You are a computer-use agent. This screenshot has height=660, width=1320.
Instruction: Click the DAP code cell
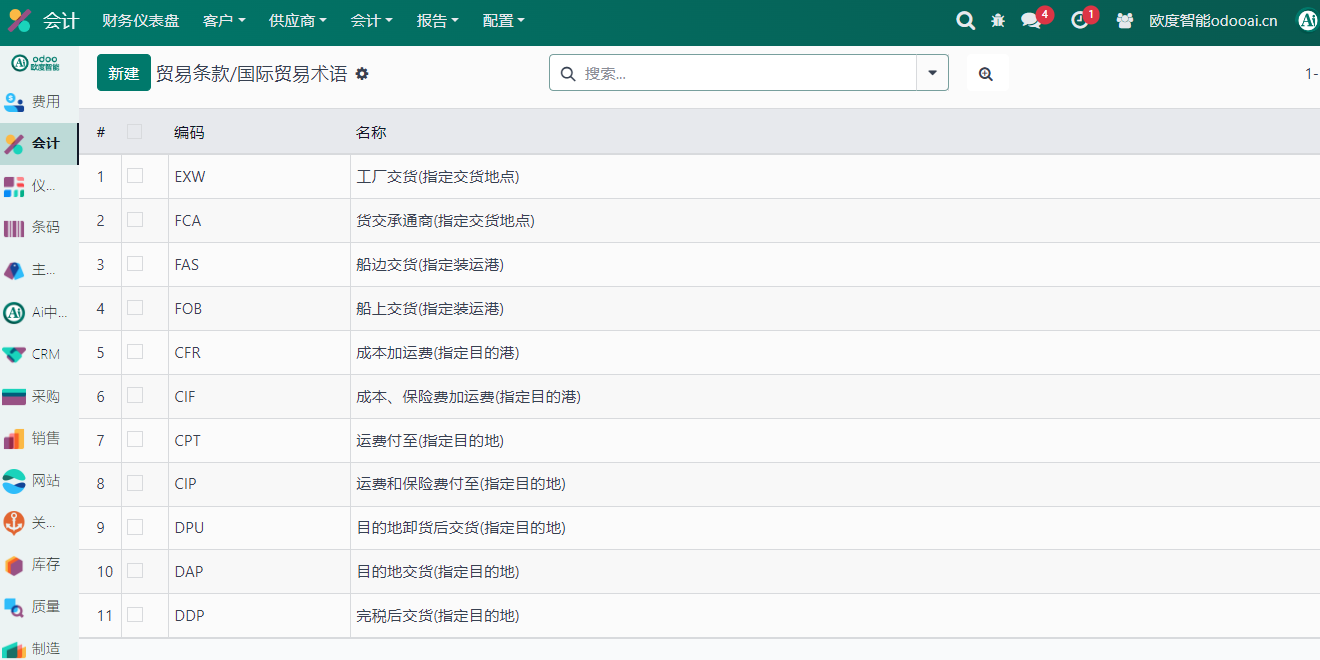click(259, 572)
